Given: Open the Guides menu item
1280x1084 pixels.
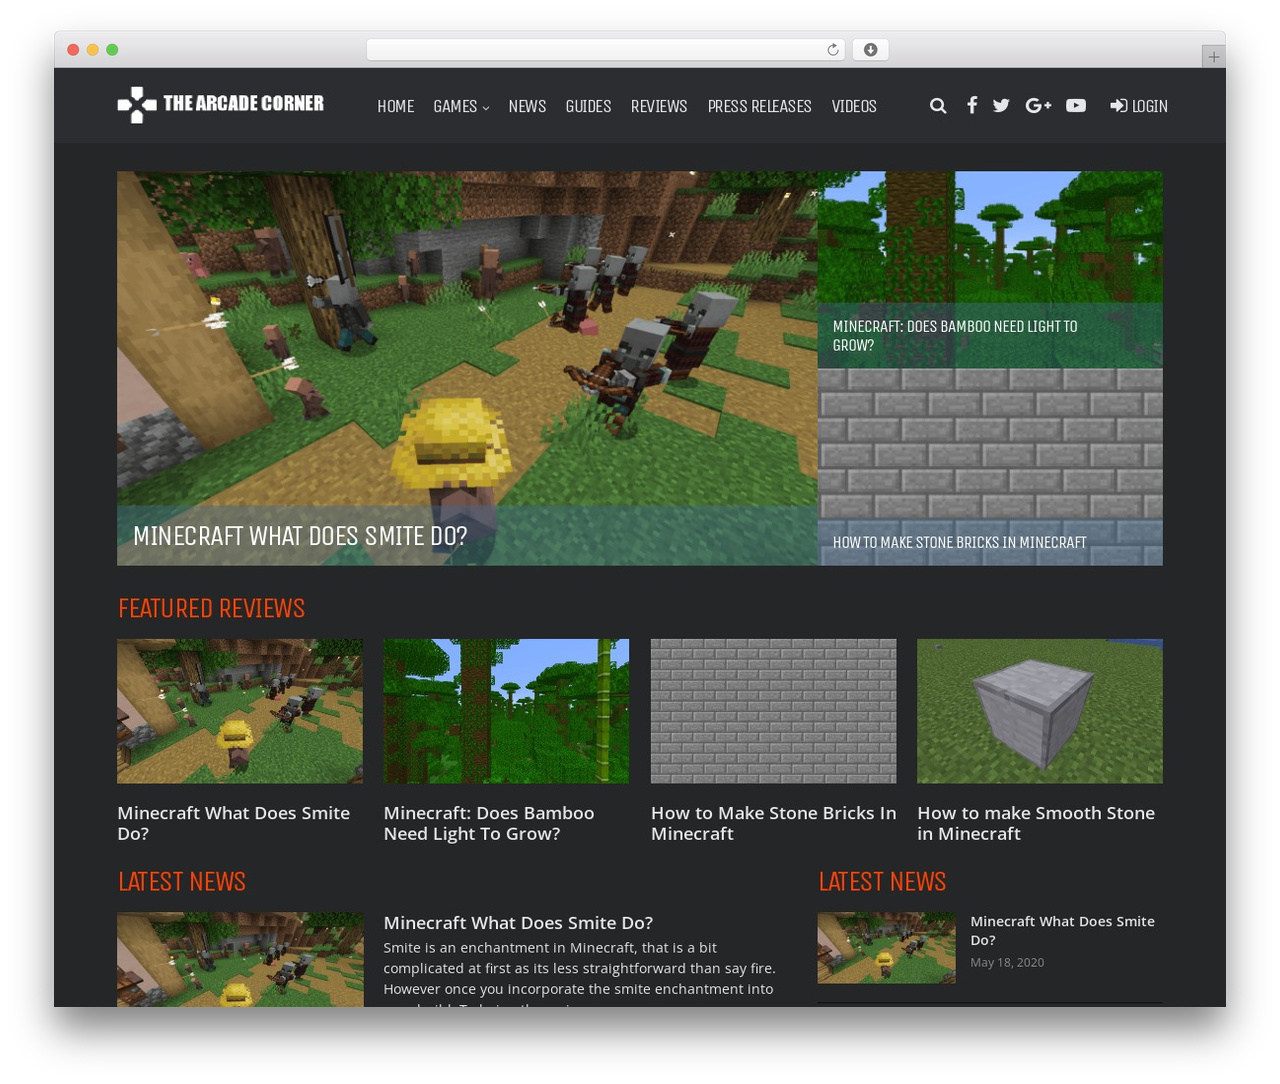Looking at the screenshot, I should [x=588, y=106].
